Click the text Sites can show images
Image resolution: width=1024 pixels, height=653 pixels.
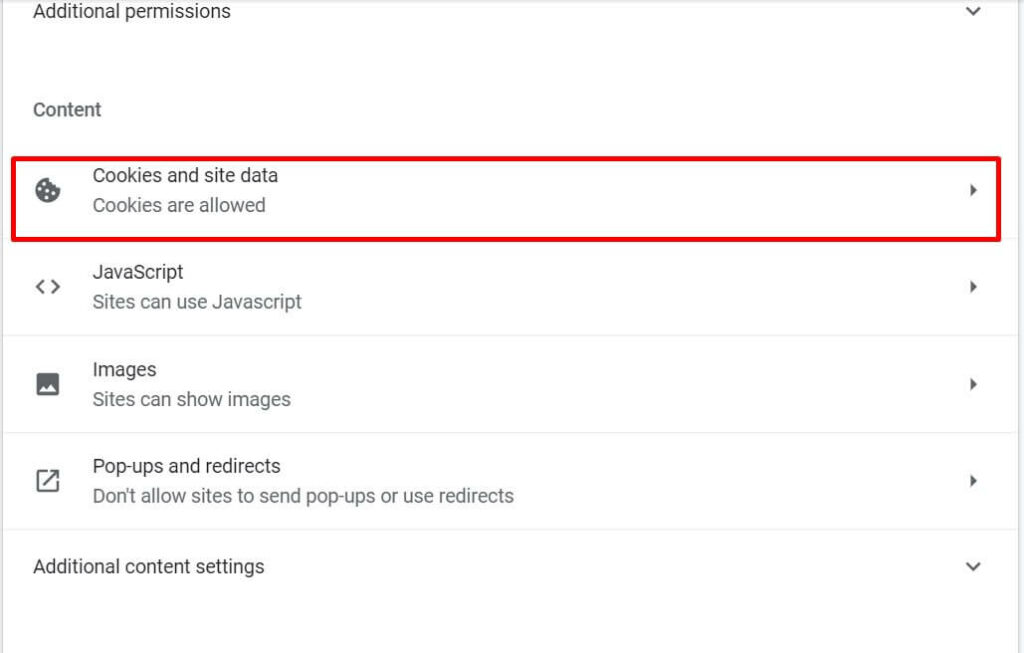[192, 399]
